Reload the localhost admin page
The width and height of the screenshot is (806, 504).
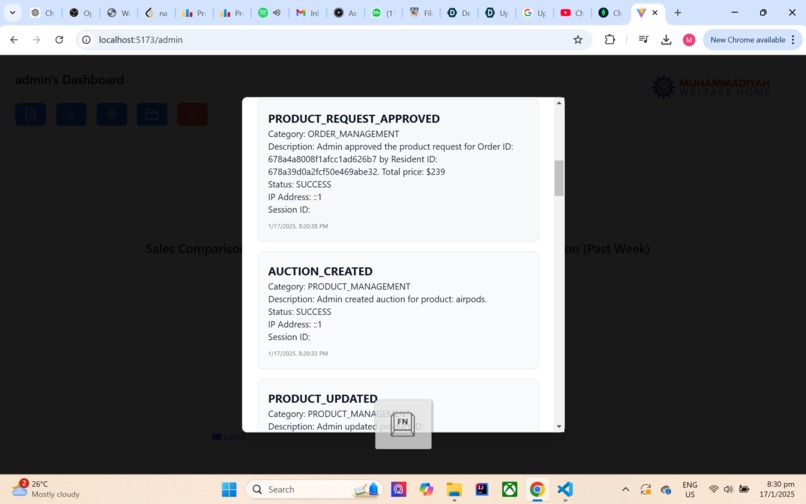click(59, 40)
